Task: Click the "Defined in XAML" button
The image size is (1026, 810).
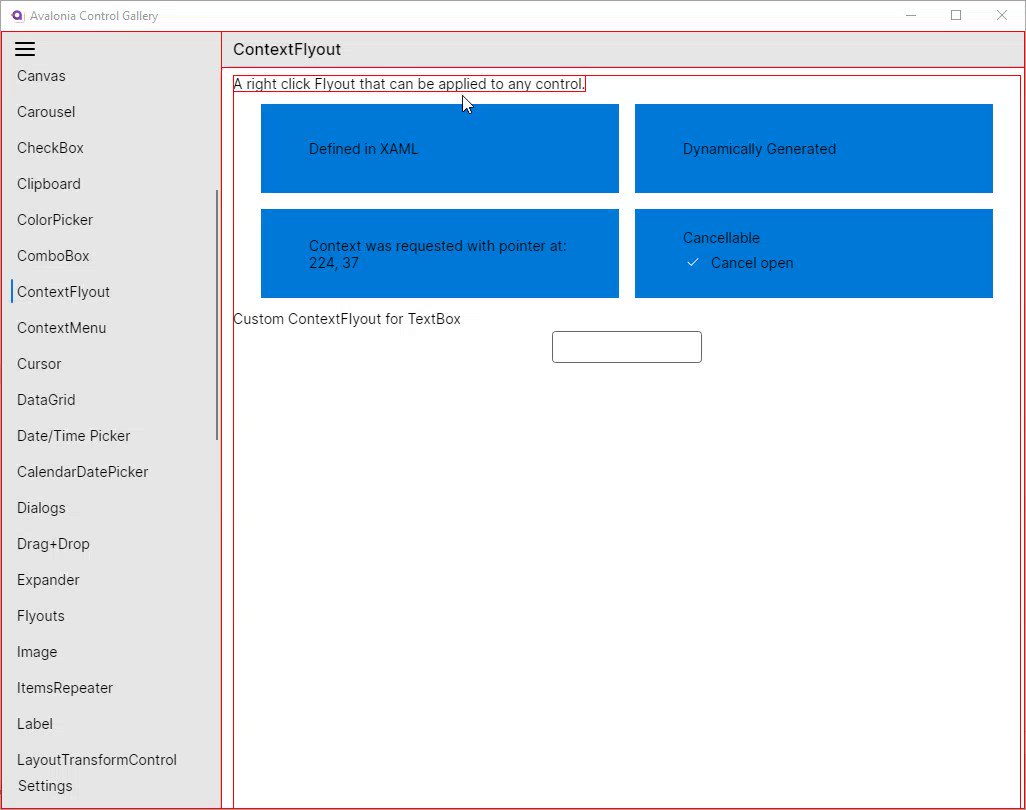Action: (439, 148)
